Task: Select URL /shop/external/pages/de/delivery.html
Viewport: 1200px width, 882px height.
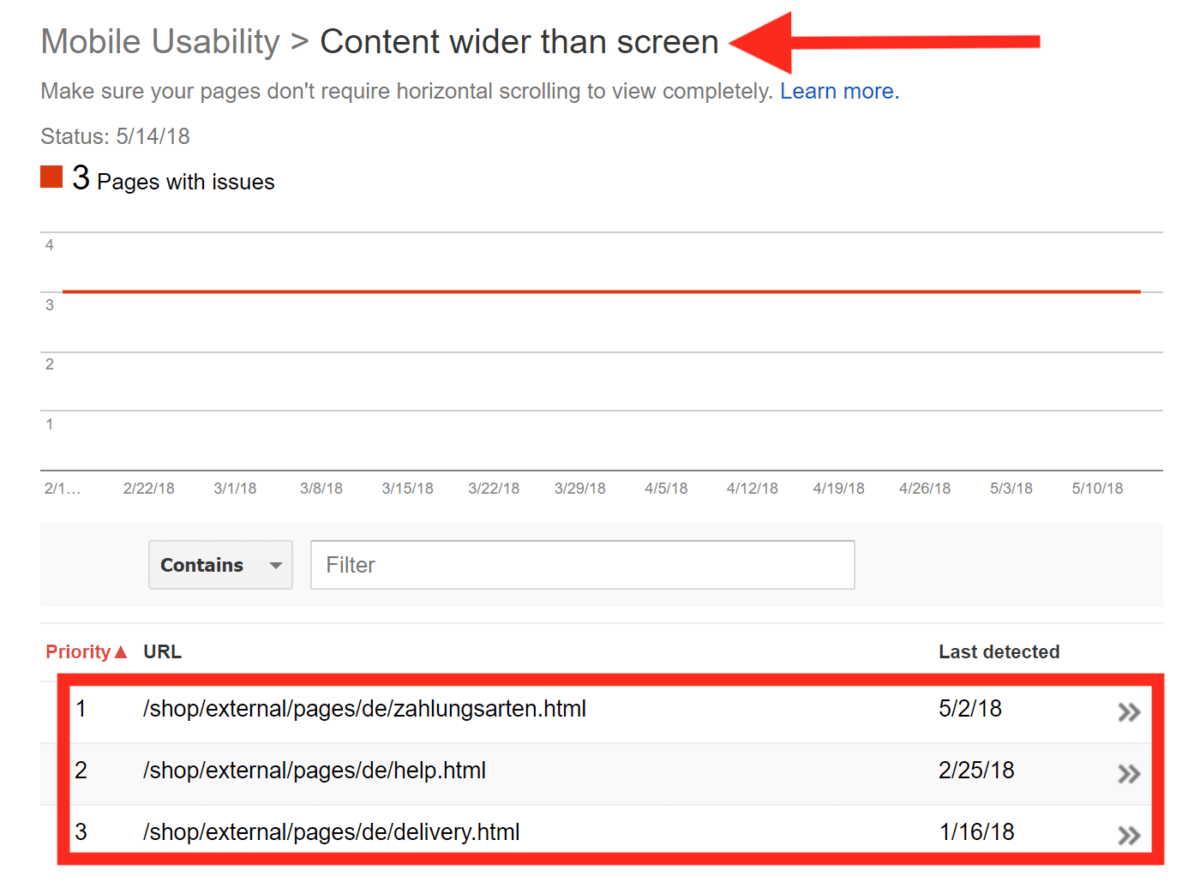Action: click(332, 832)
